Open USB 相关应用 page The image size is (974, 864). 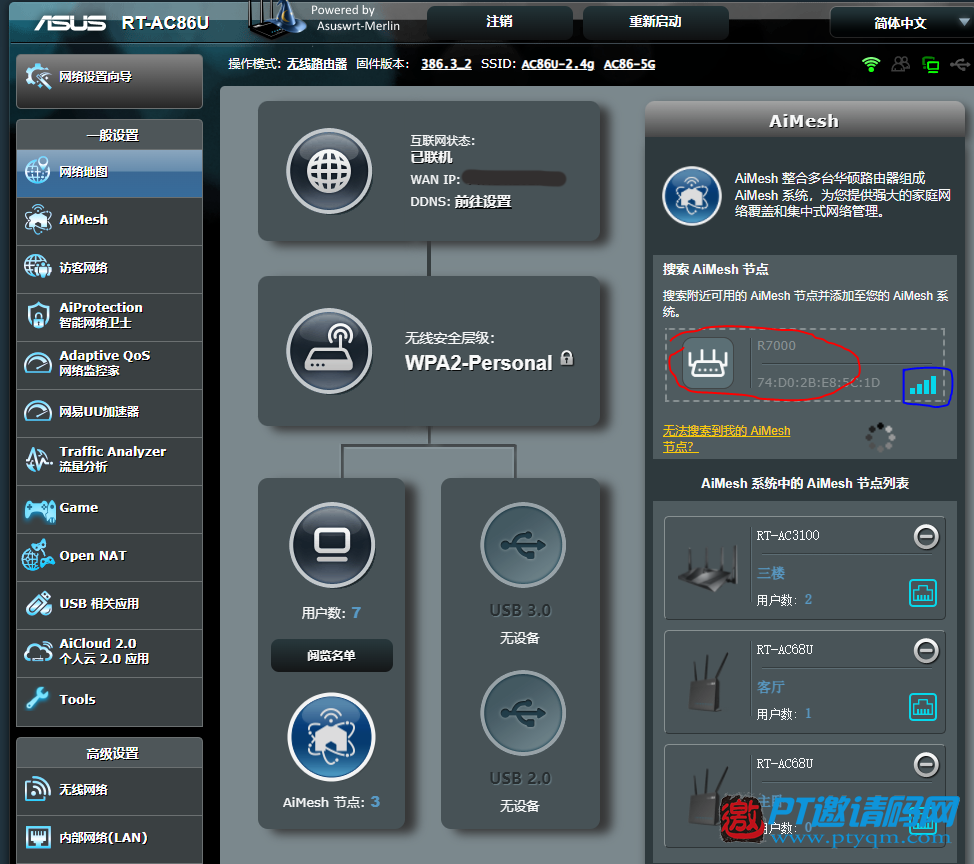point(109,604)
